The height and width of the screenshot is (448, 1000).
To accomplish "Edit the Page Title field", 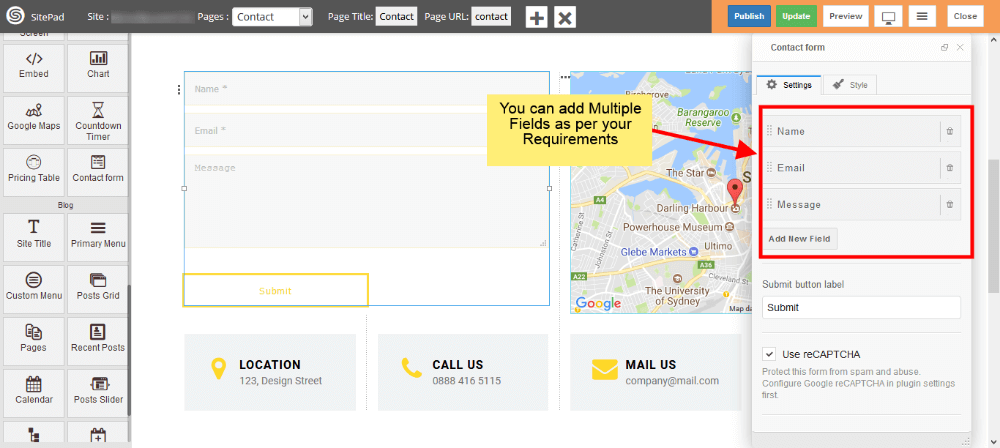I will pyautogui.click(x=397, y=17).
